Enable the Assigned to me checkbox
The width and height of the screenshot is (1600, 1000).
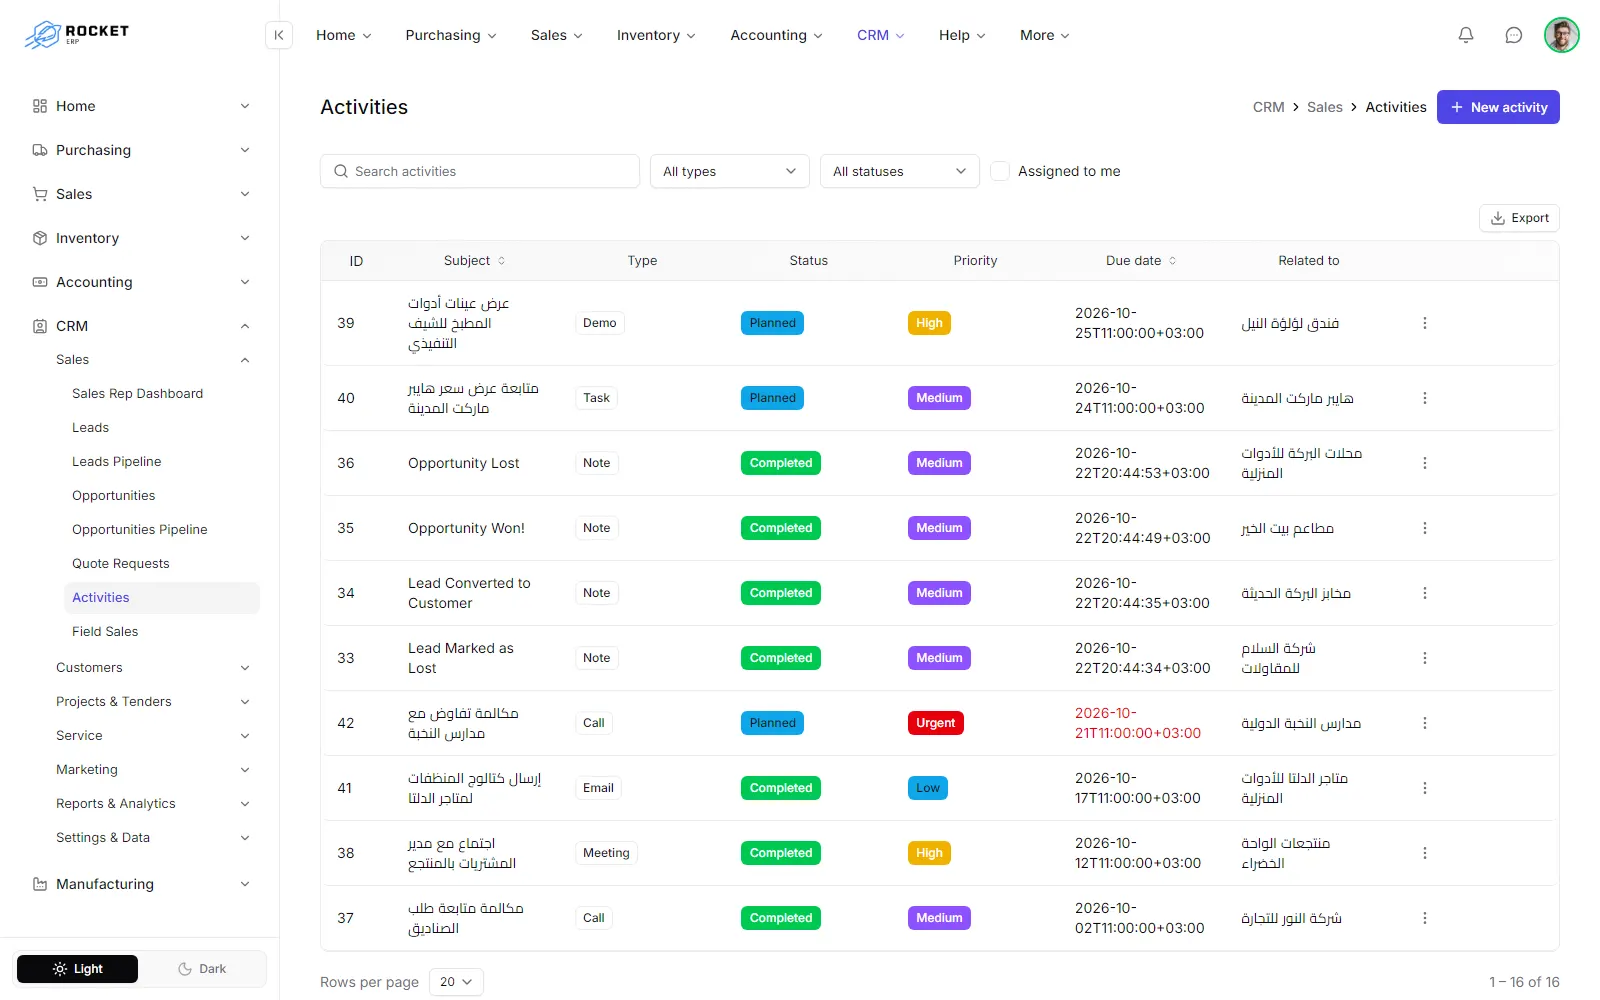[x=1000, y=171]
